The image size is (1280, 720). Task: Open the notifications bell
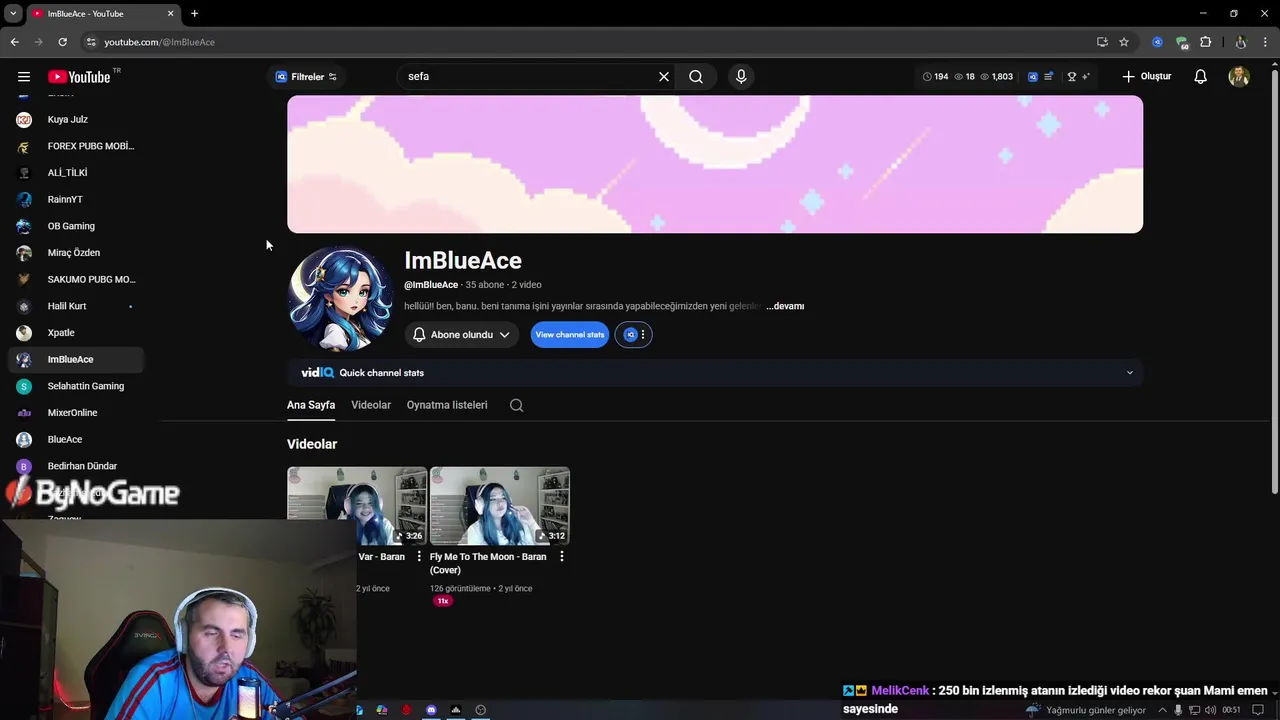tap(1201, 77)
